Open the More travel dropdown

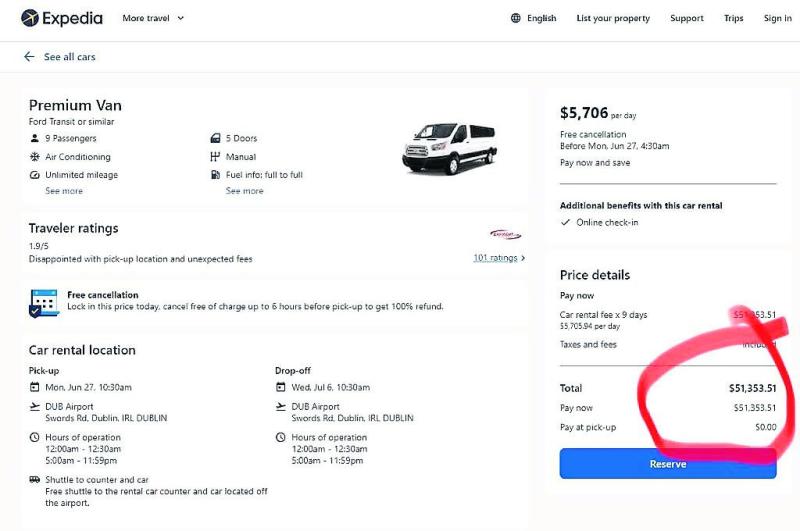tap(153, 18)
